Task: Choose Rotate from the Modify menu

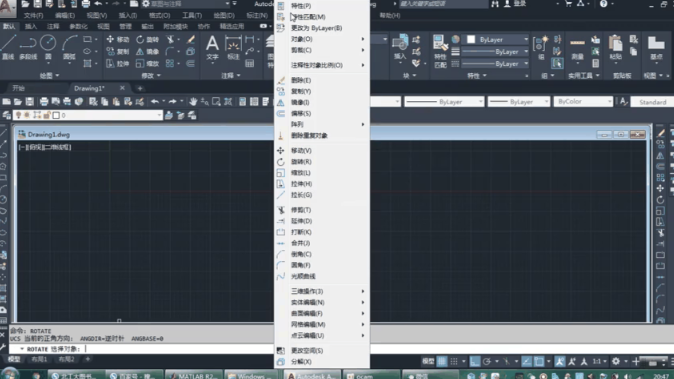Action: (301, 162)
